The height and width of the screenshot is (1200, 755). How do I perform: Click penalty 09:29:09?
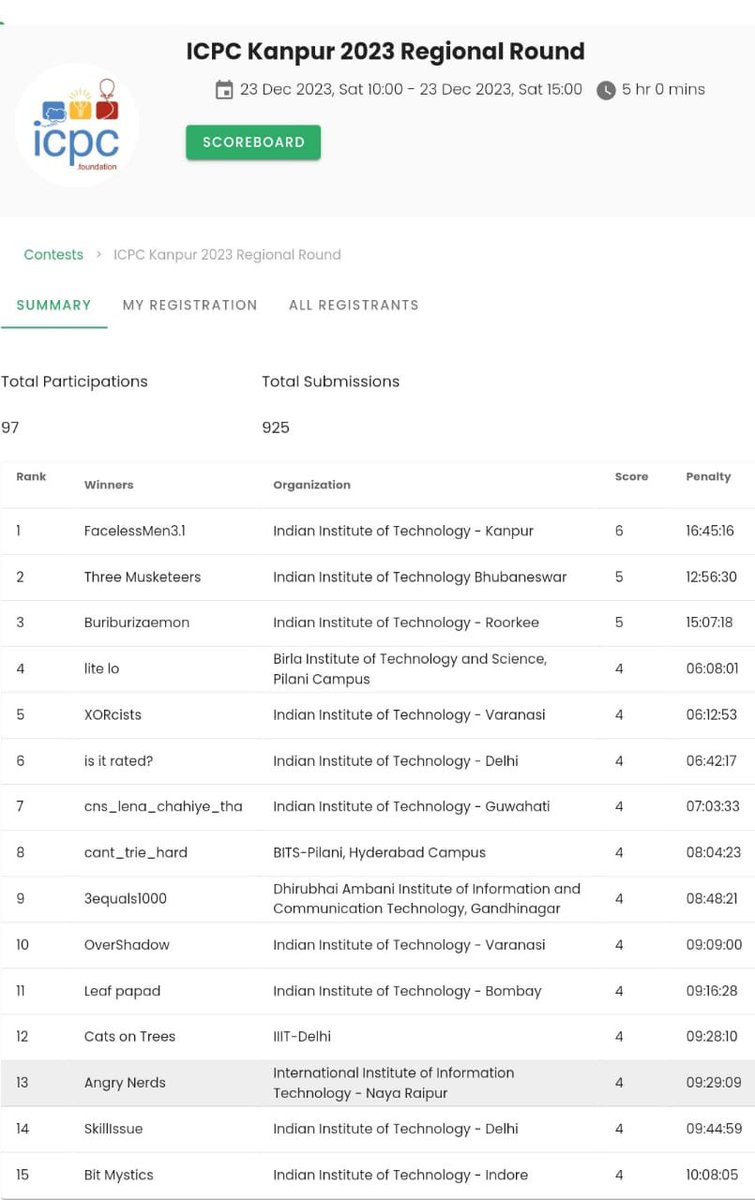tap(713, 1083)
